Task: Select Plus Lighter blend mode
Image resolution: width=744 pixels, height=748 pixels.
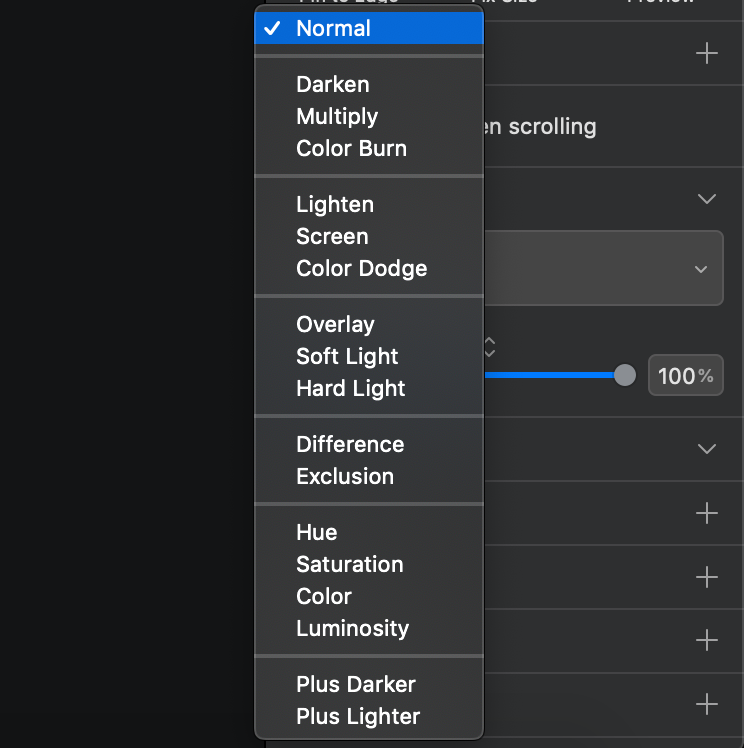Action: [x=358, y=716]
